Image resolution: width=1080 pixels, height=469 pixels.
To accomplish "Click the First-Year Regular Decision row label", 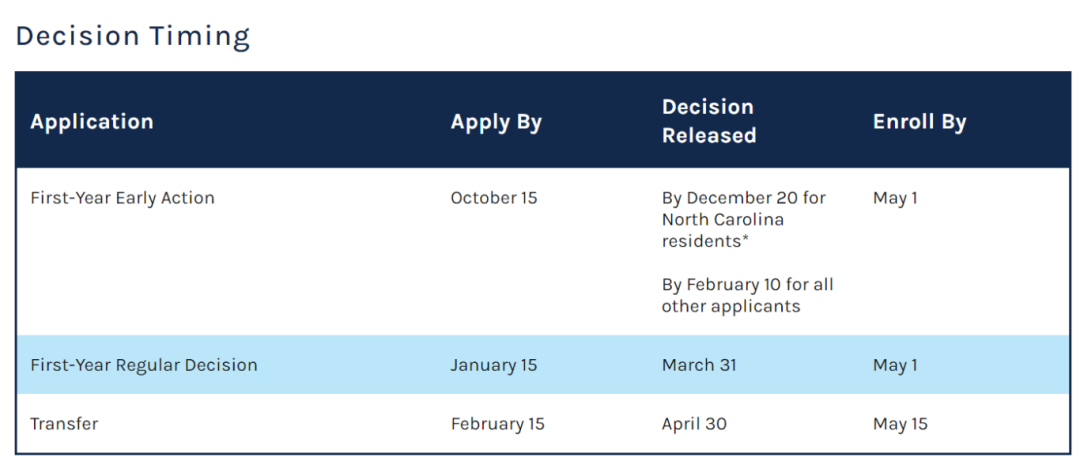I will pos(143,365).
